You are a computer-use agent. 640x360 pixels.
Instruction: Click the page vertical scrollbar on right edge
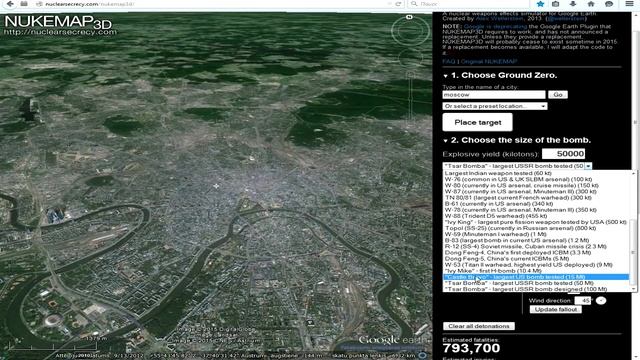635,122
